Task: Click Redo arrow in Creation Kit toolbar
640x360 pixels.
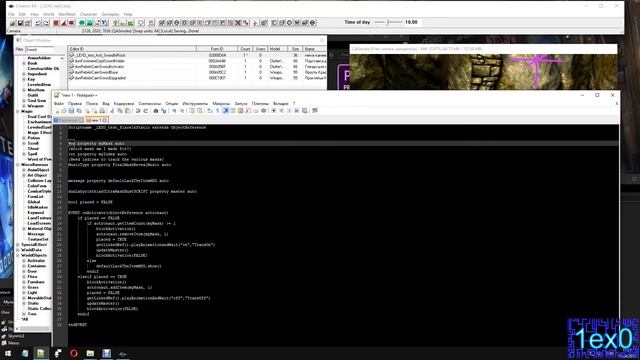Action: pos(46,23)
